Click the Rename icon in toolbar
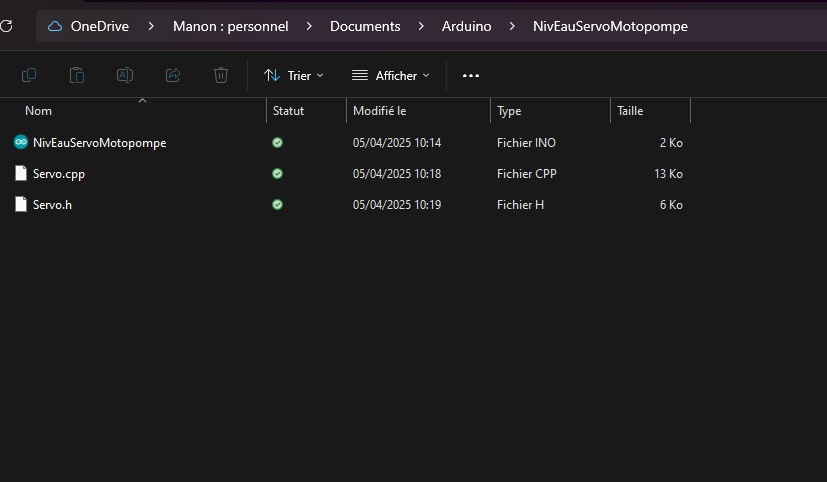Screen dimensions: 827x482 125,75
